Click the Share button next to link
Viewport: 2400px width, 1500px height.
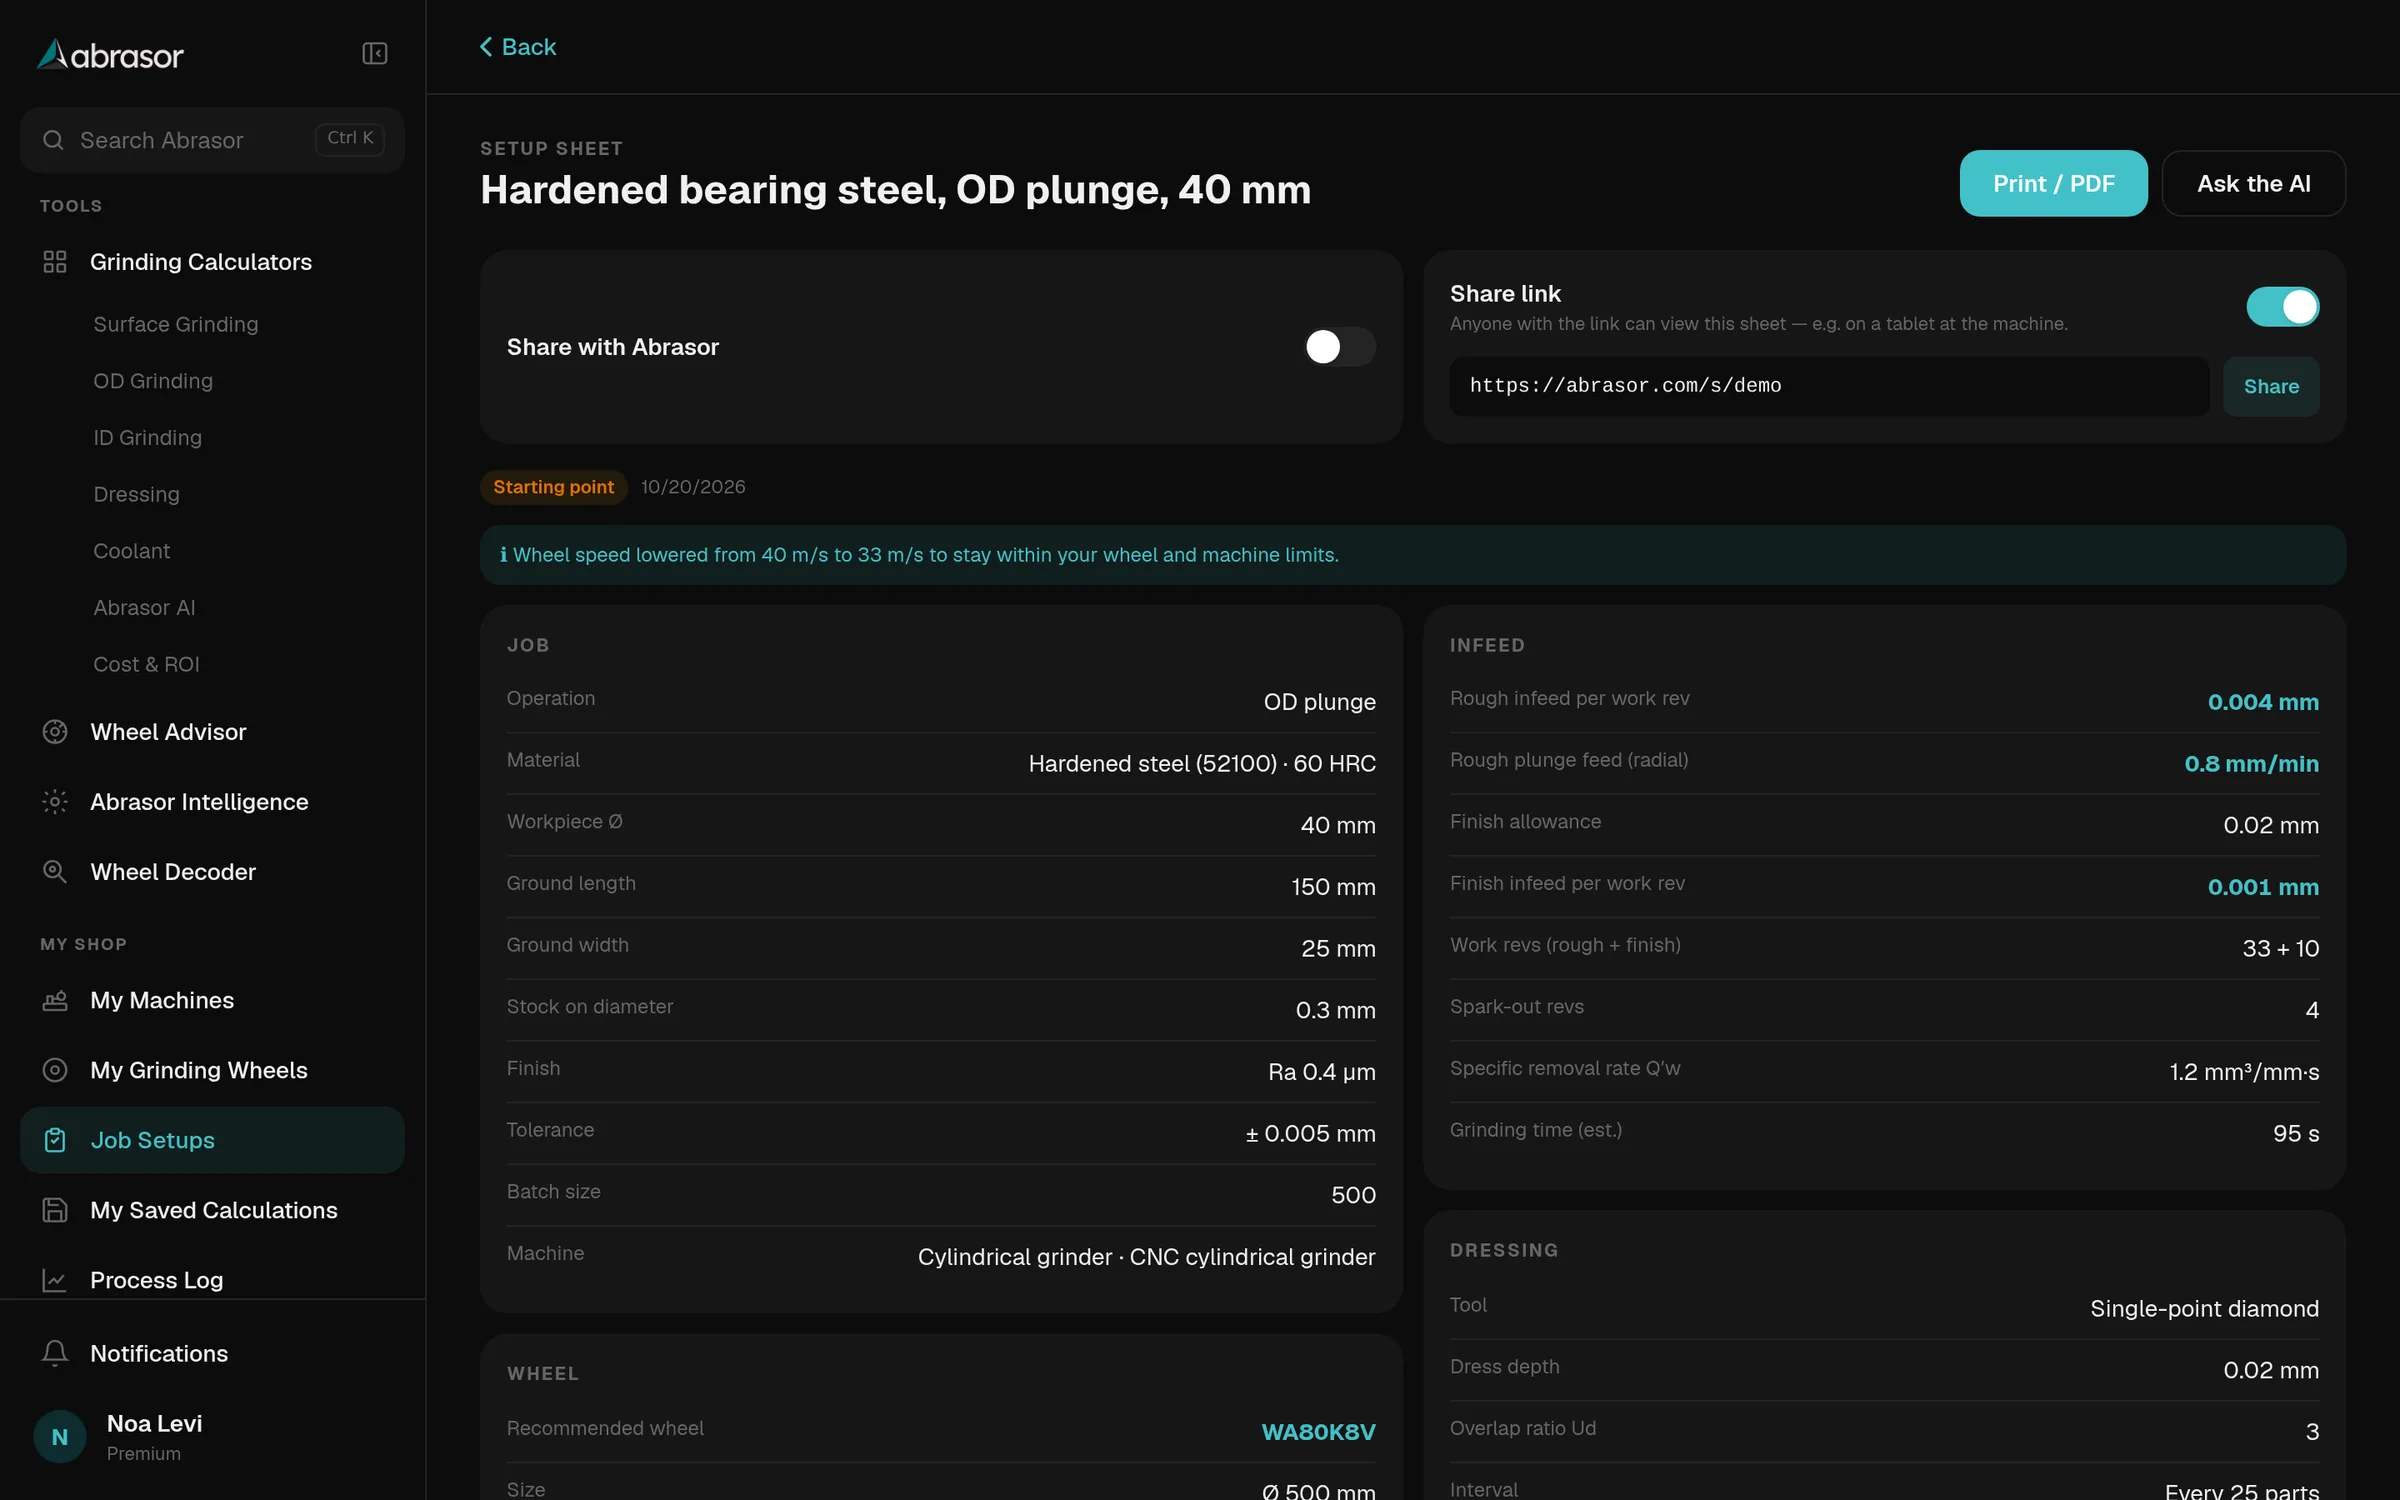[x=2271, y=386]
